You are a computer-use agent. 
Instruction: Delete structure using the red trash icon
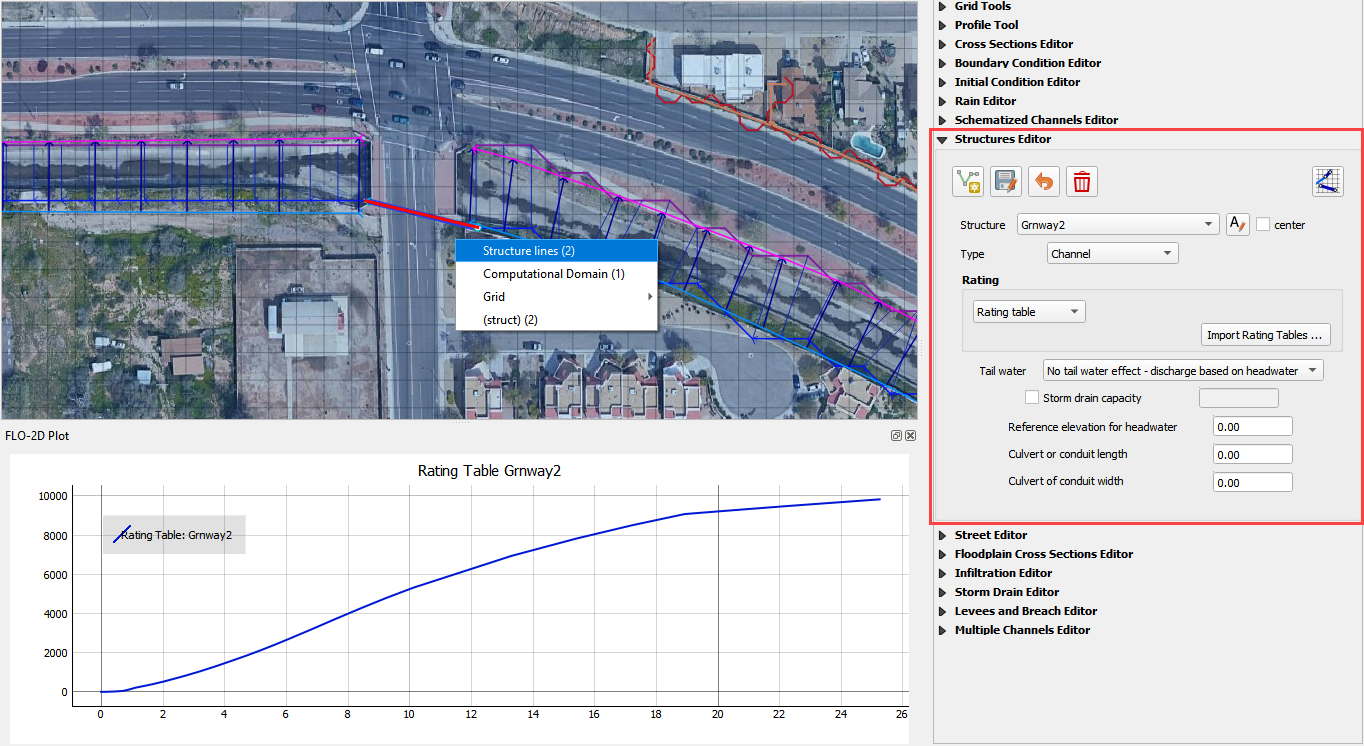[1081, 182]
